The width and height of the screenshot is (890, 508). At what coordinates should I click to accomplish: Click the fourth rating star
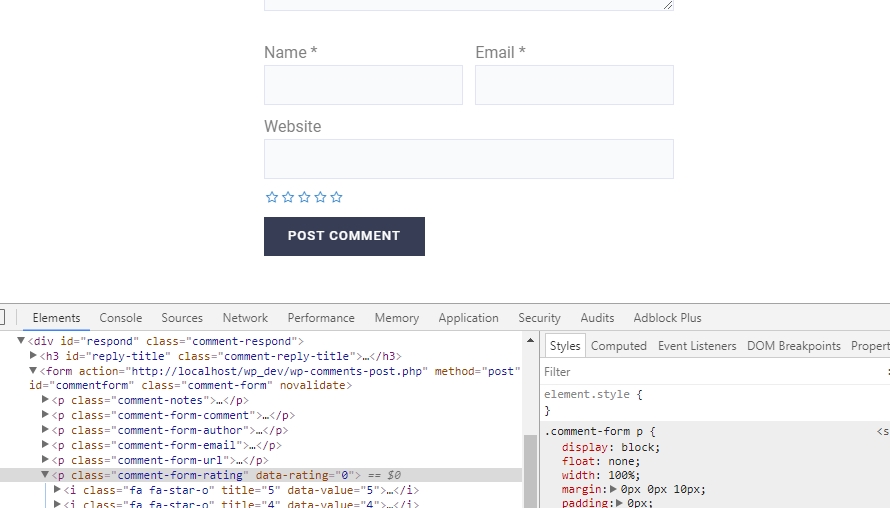point(320,197)
